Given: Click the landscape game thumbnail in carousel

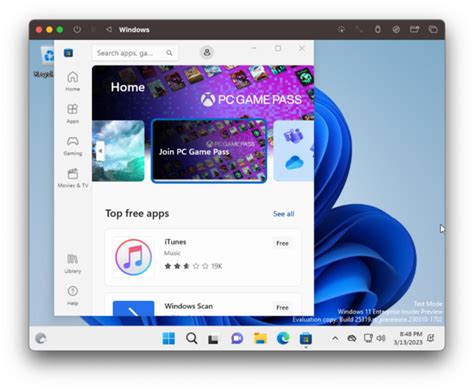Looking at the screenshot, I should (x=118, y=151).
